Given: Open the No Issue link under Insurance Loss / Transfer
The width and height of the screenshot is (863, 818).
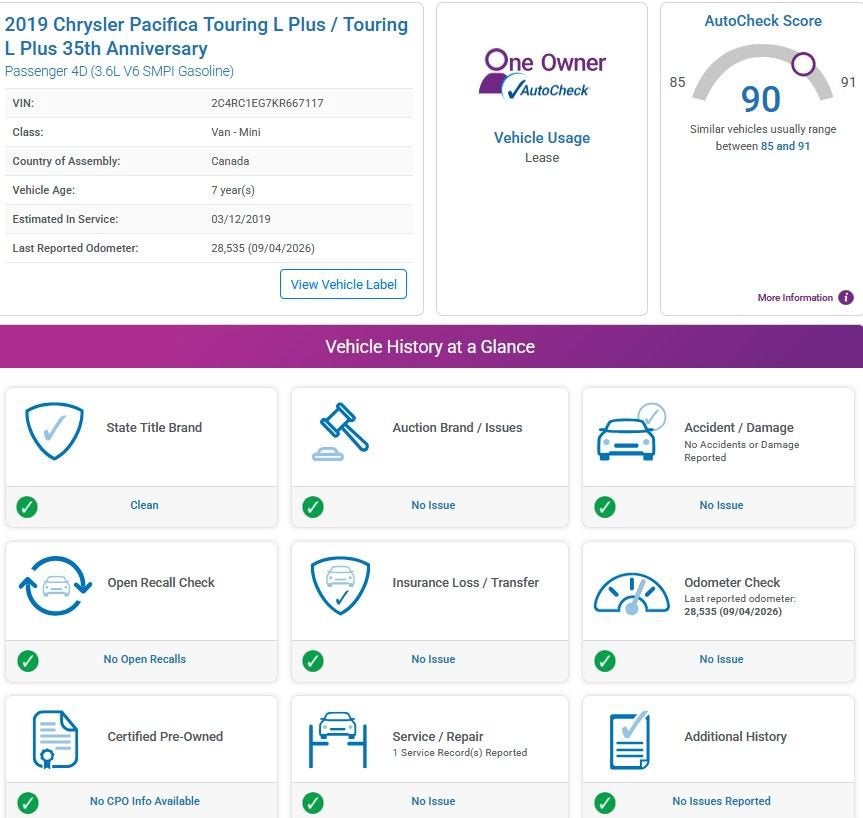Looking at the screenshot, I should [x=433, y=659].
